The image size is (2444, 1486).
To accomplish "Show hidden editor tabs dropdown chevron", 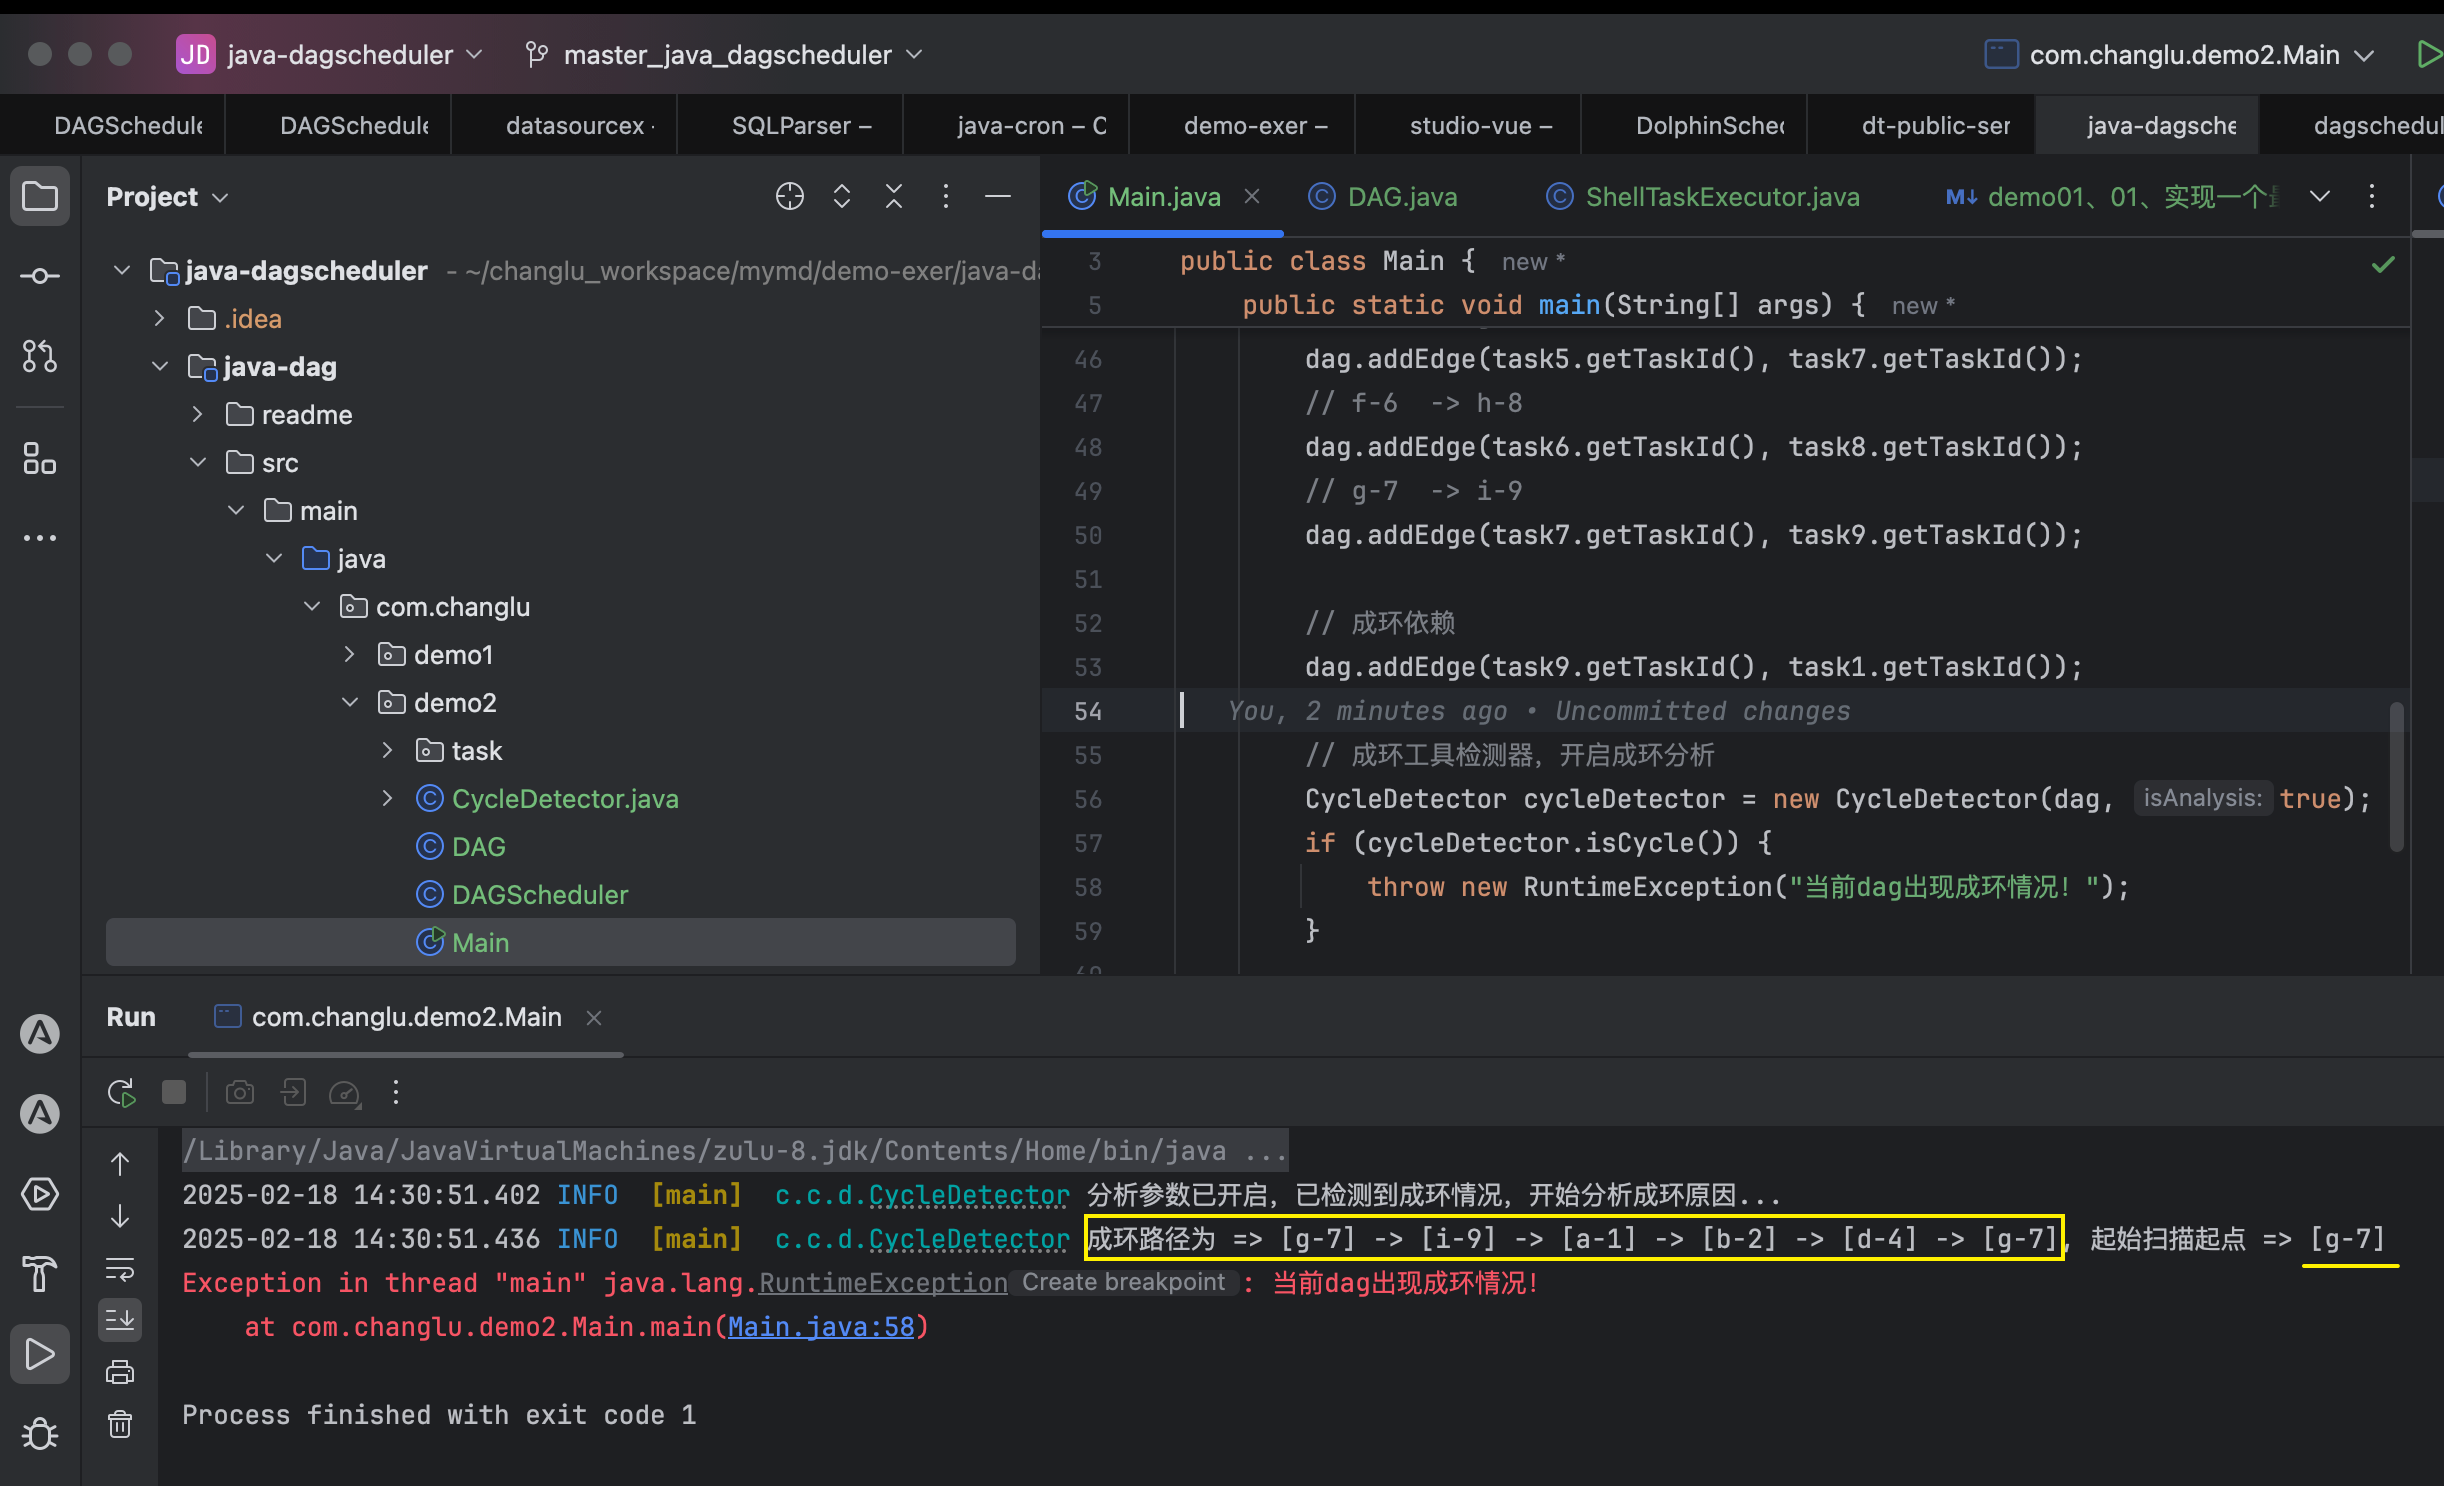I will point(2320,196).
